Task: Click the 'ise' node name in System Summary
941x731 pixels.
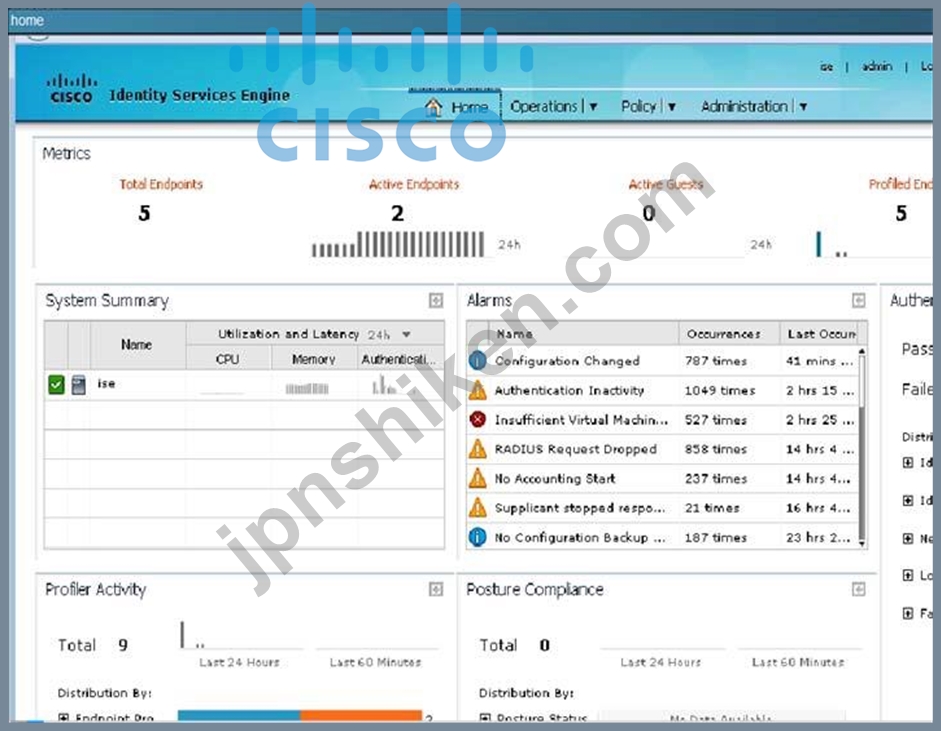Action: pos(106,384)
